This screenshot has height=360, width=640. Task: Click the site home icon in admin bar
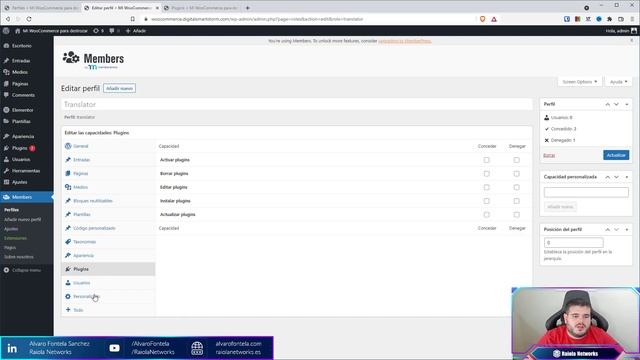pyautogui.click(x=18, y=31)
